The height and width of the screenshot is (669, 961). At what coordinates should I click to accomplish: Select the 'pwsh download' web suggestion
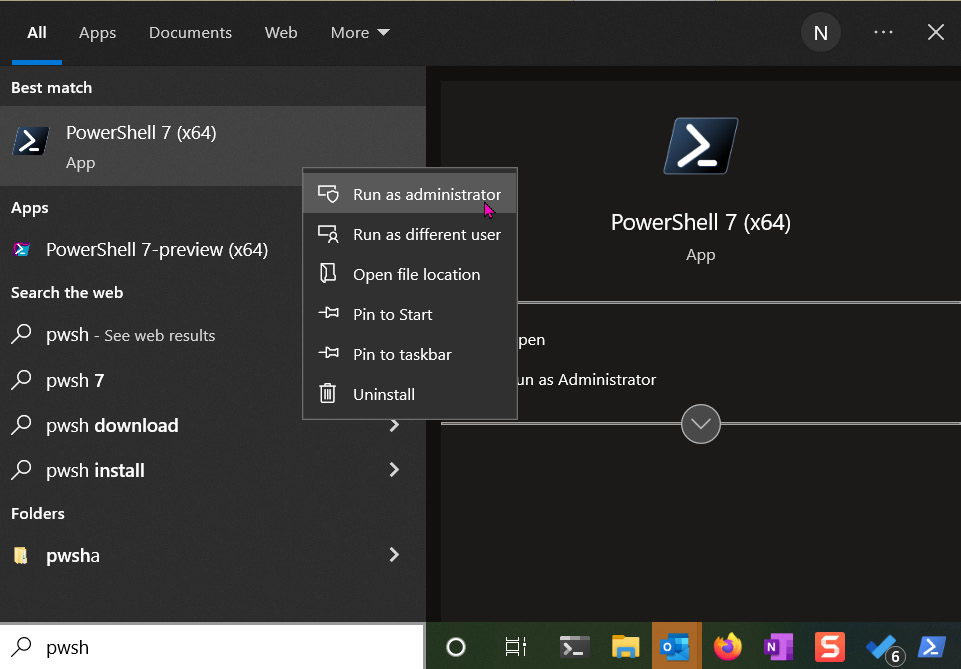coord(112,425)
